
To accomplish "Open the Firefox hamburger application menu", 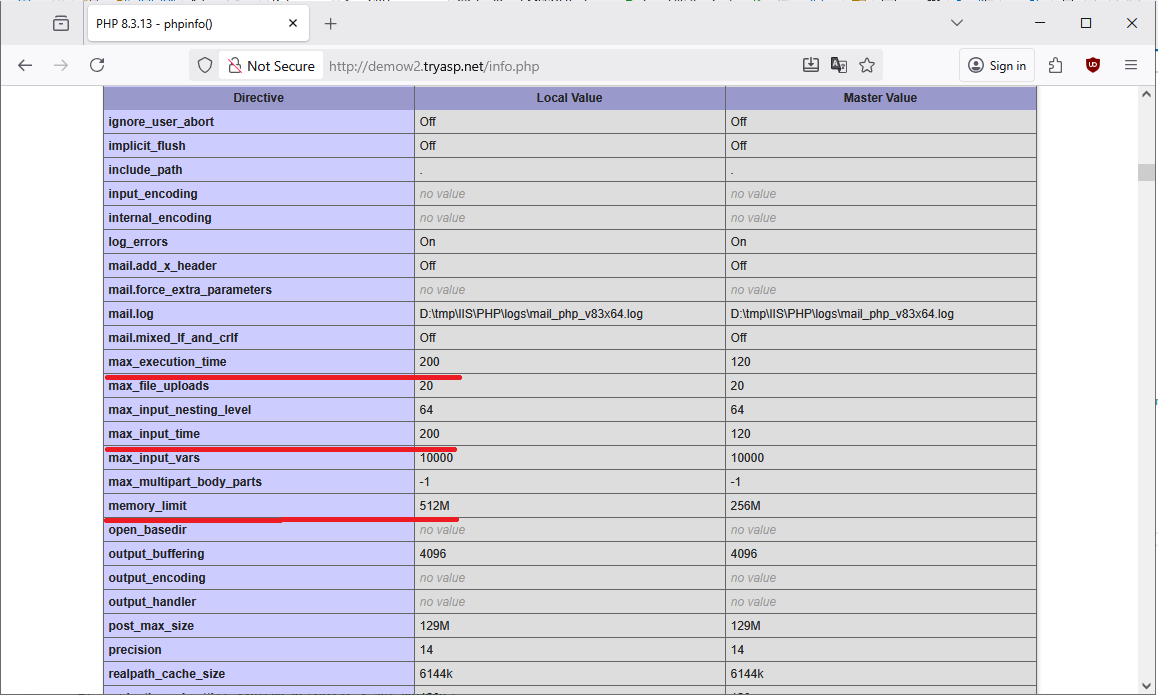I will pos(1131,65).
